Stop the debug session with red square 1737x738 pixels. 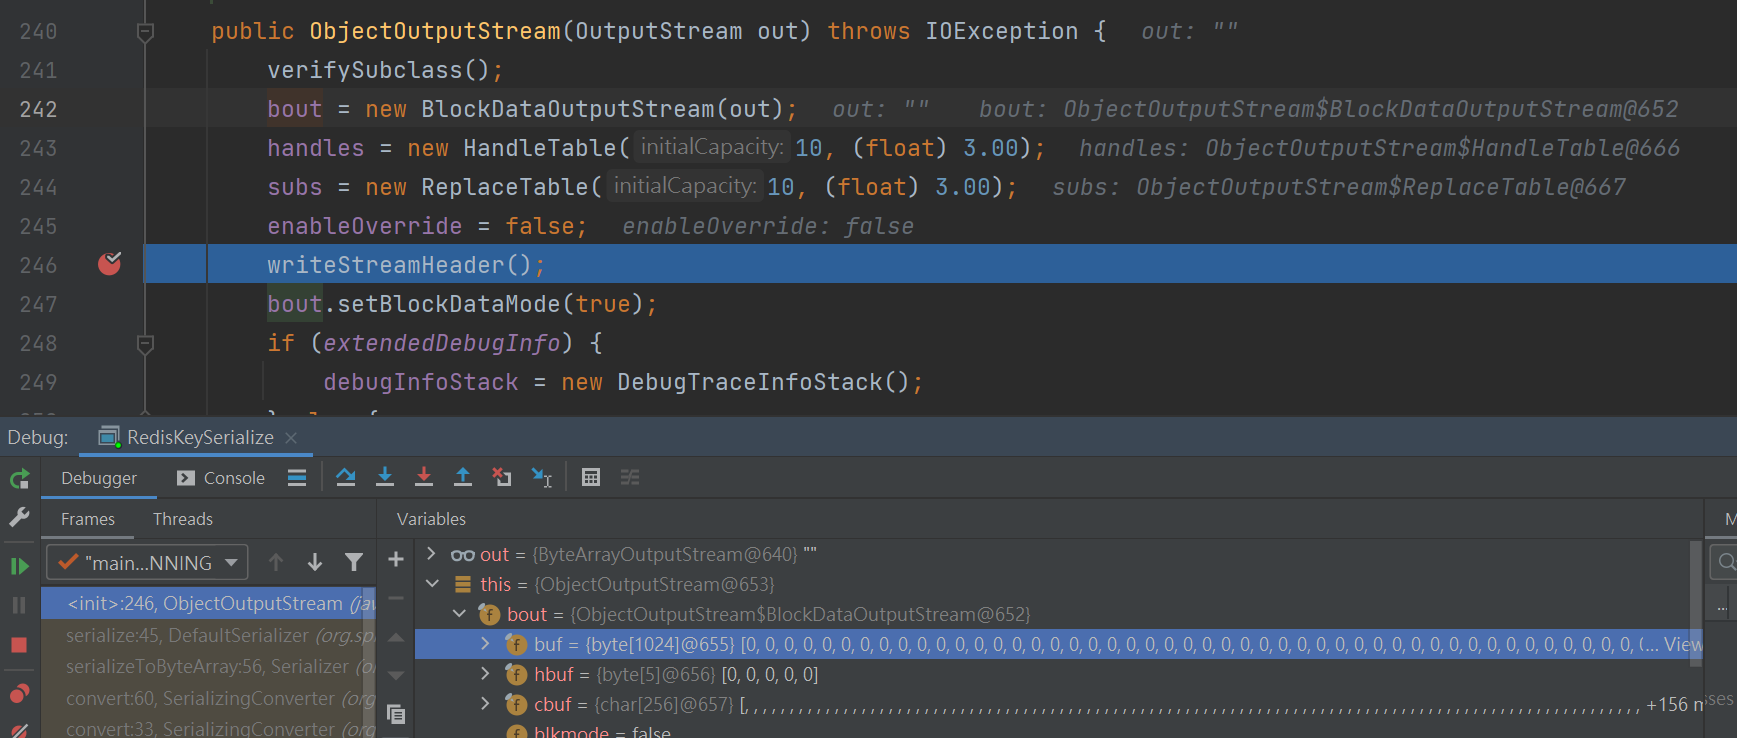tap(19, 645)
